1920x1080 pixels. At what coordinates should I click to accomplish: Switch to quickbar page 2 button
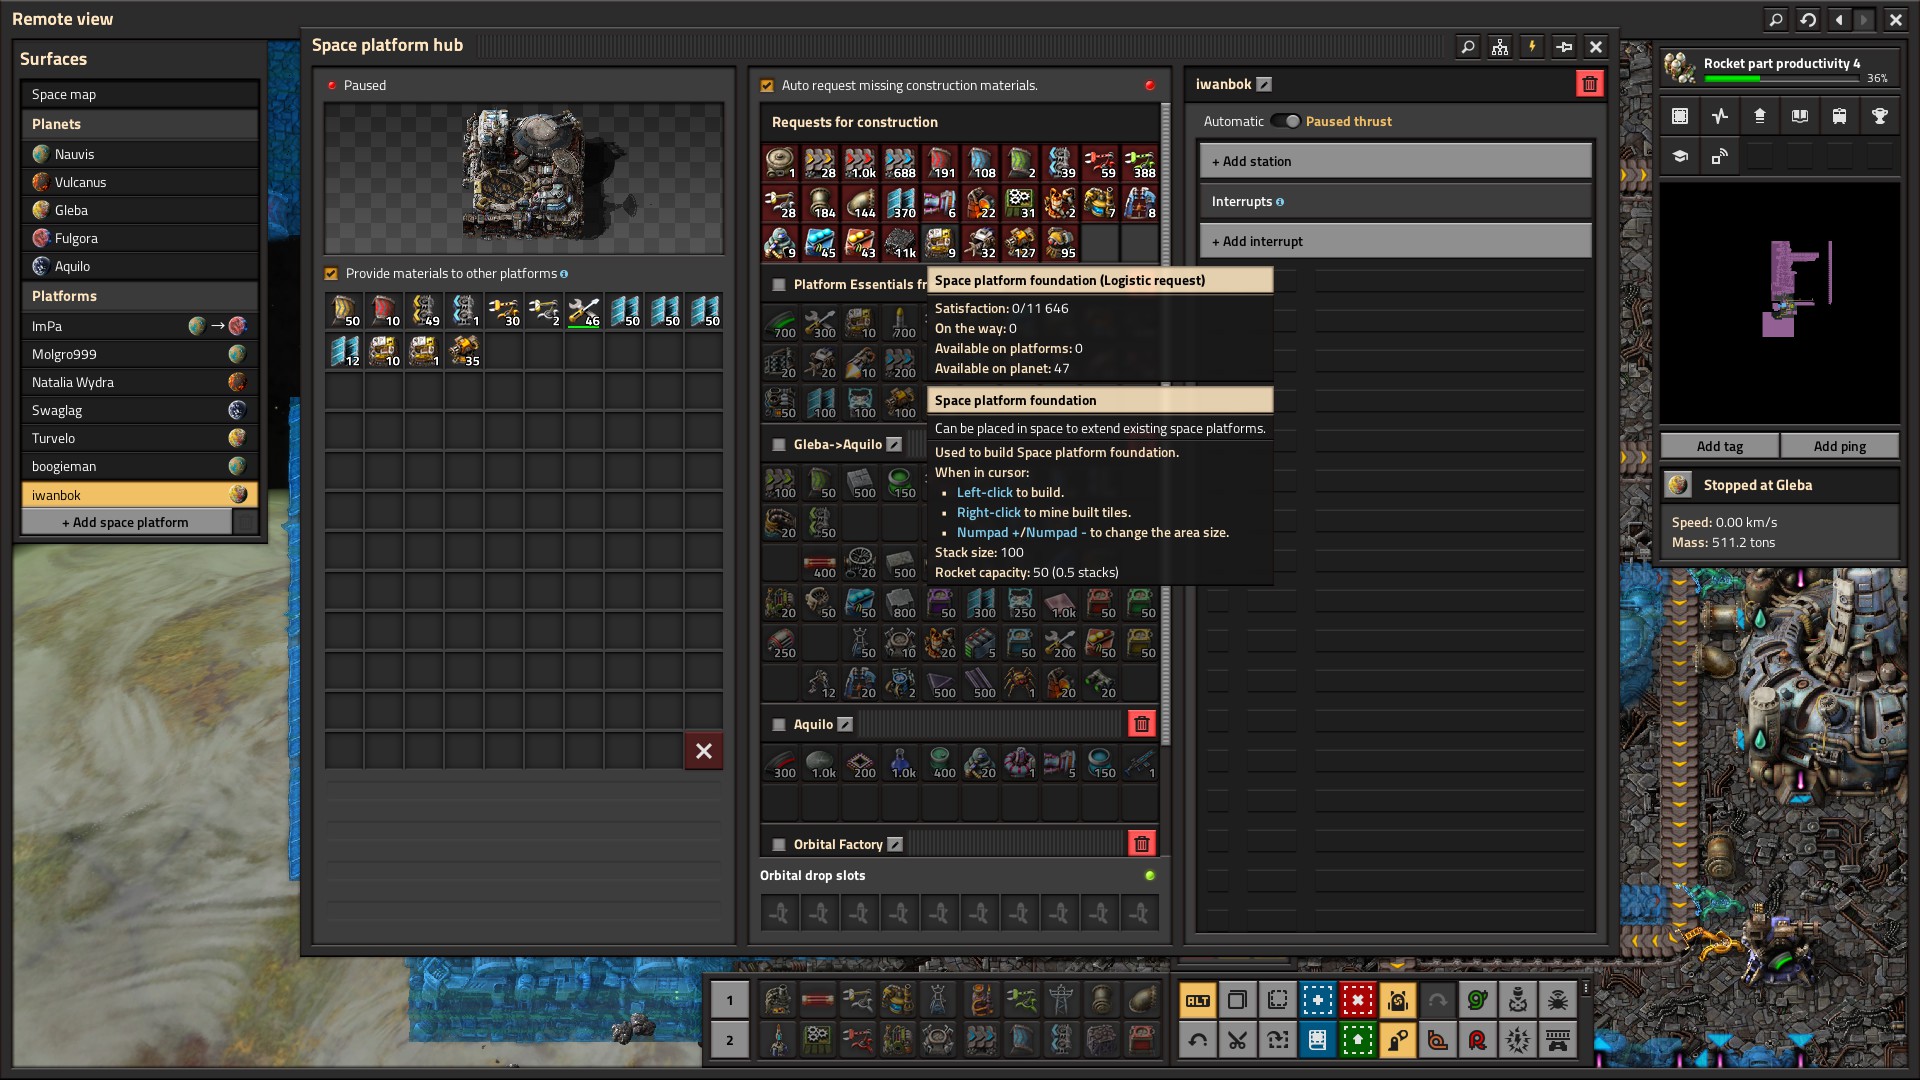730,1040
